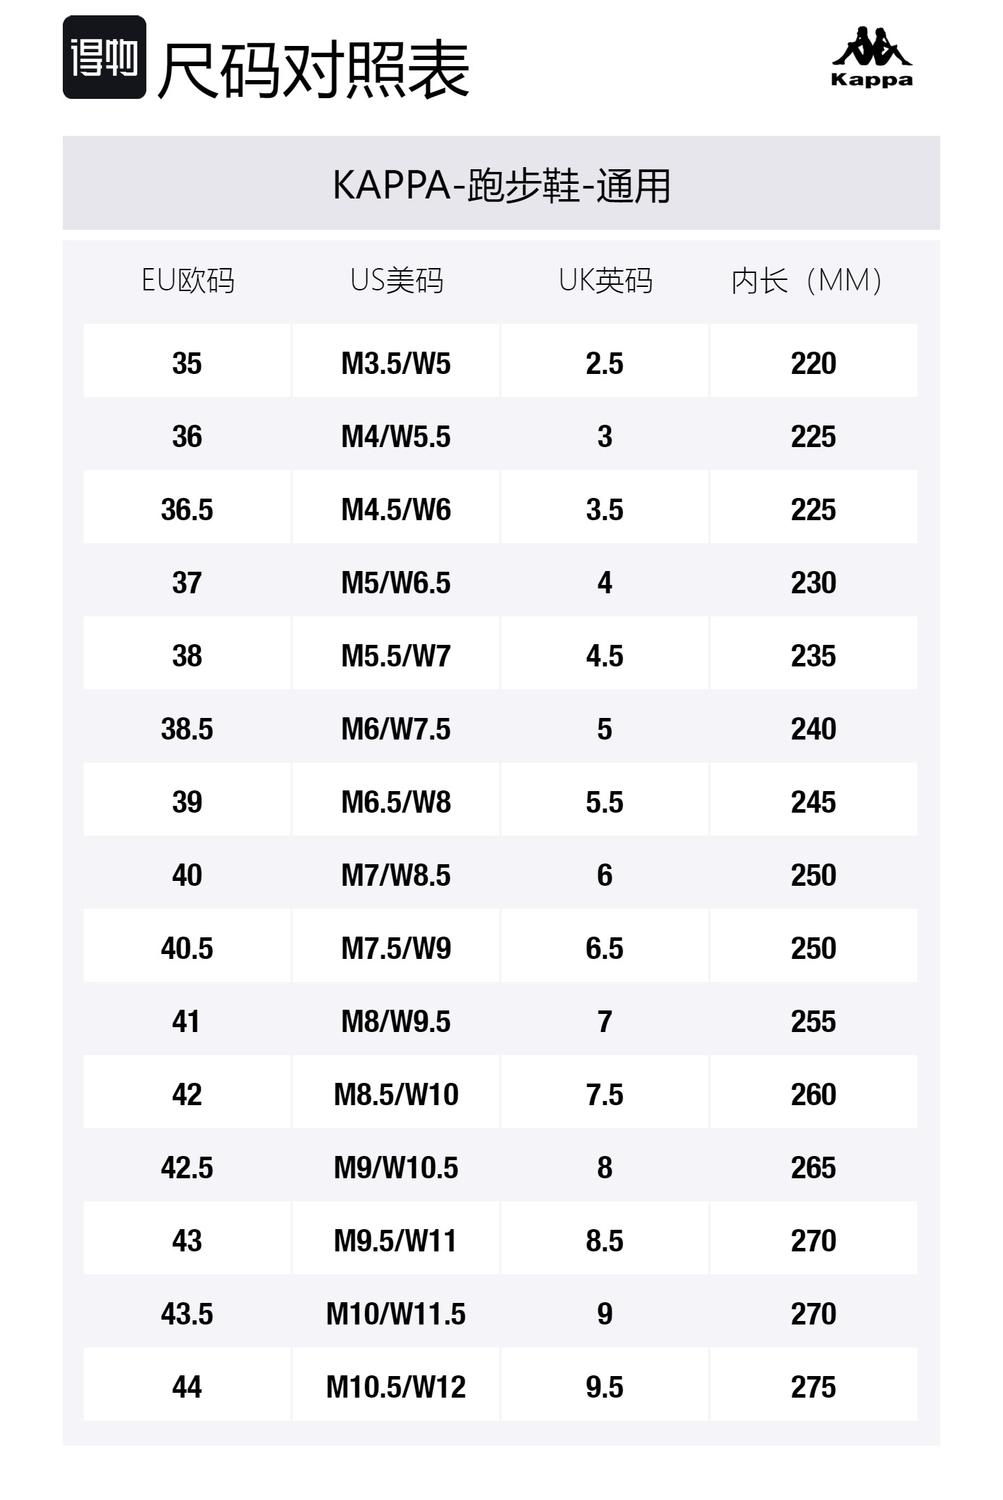Click the 得物 logo icon
The image size is (1003, 1500).
(104, 58)
